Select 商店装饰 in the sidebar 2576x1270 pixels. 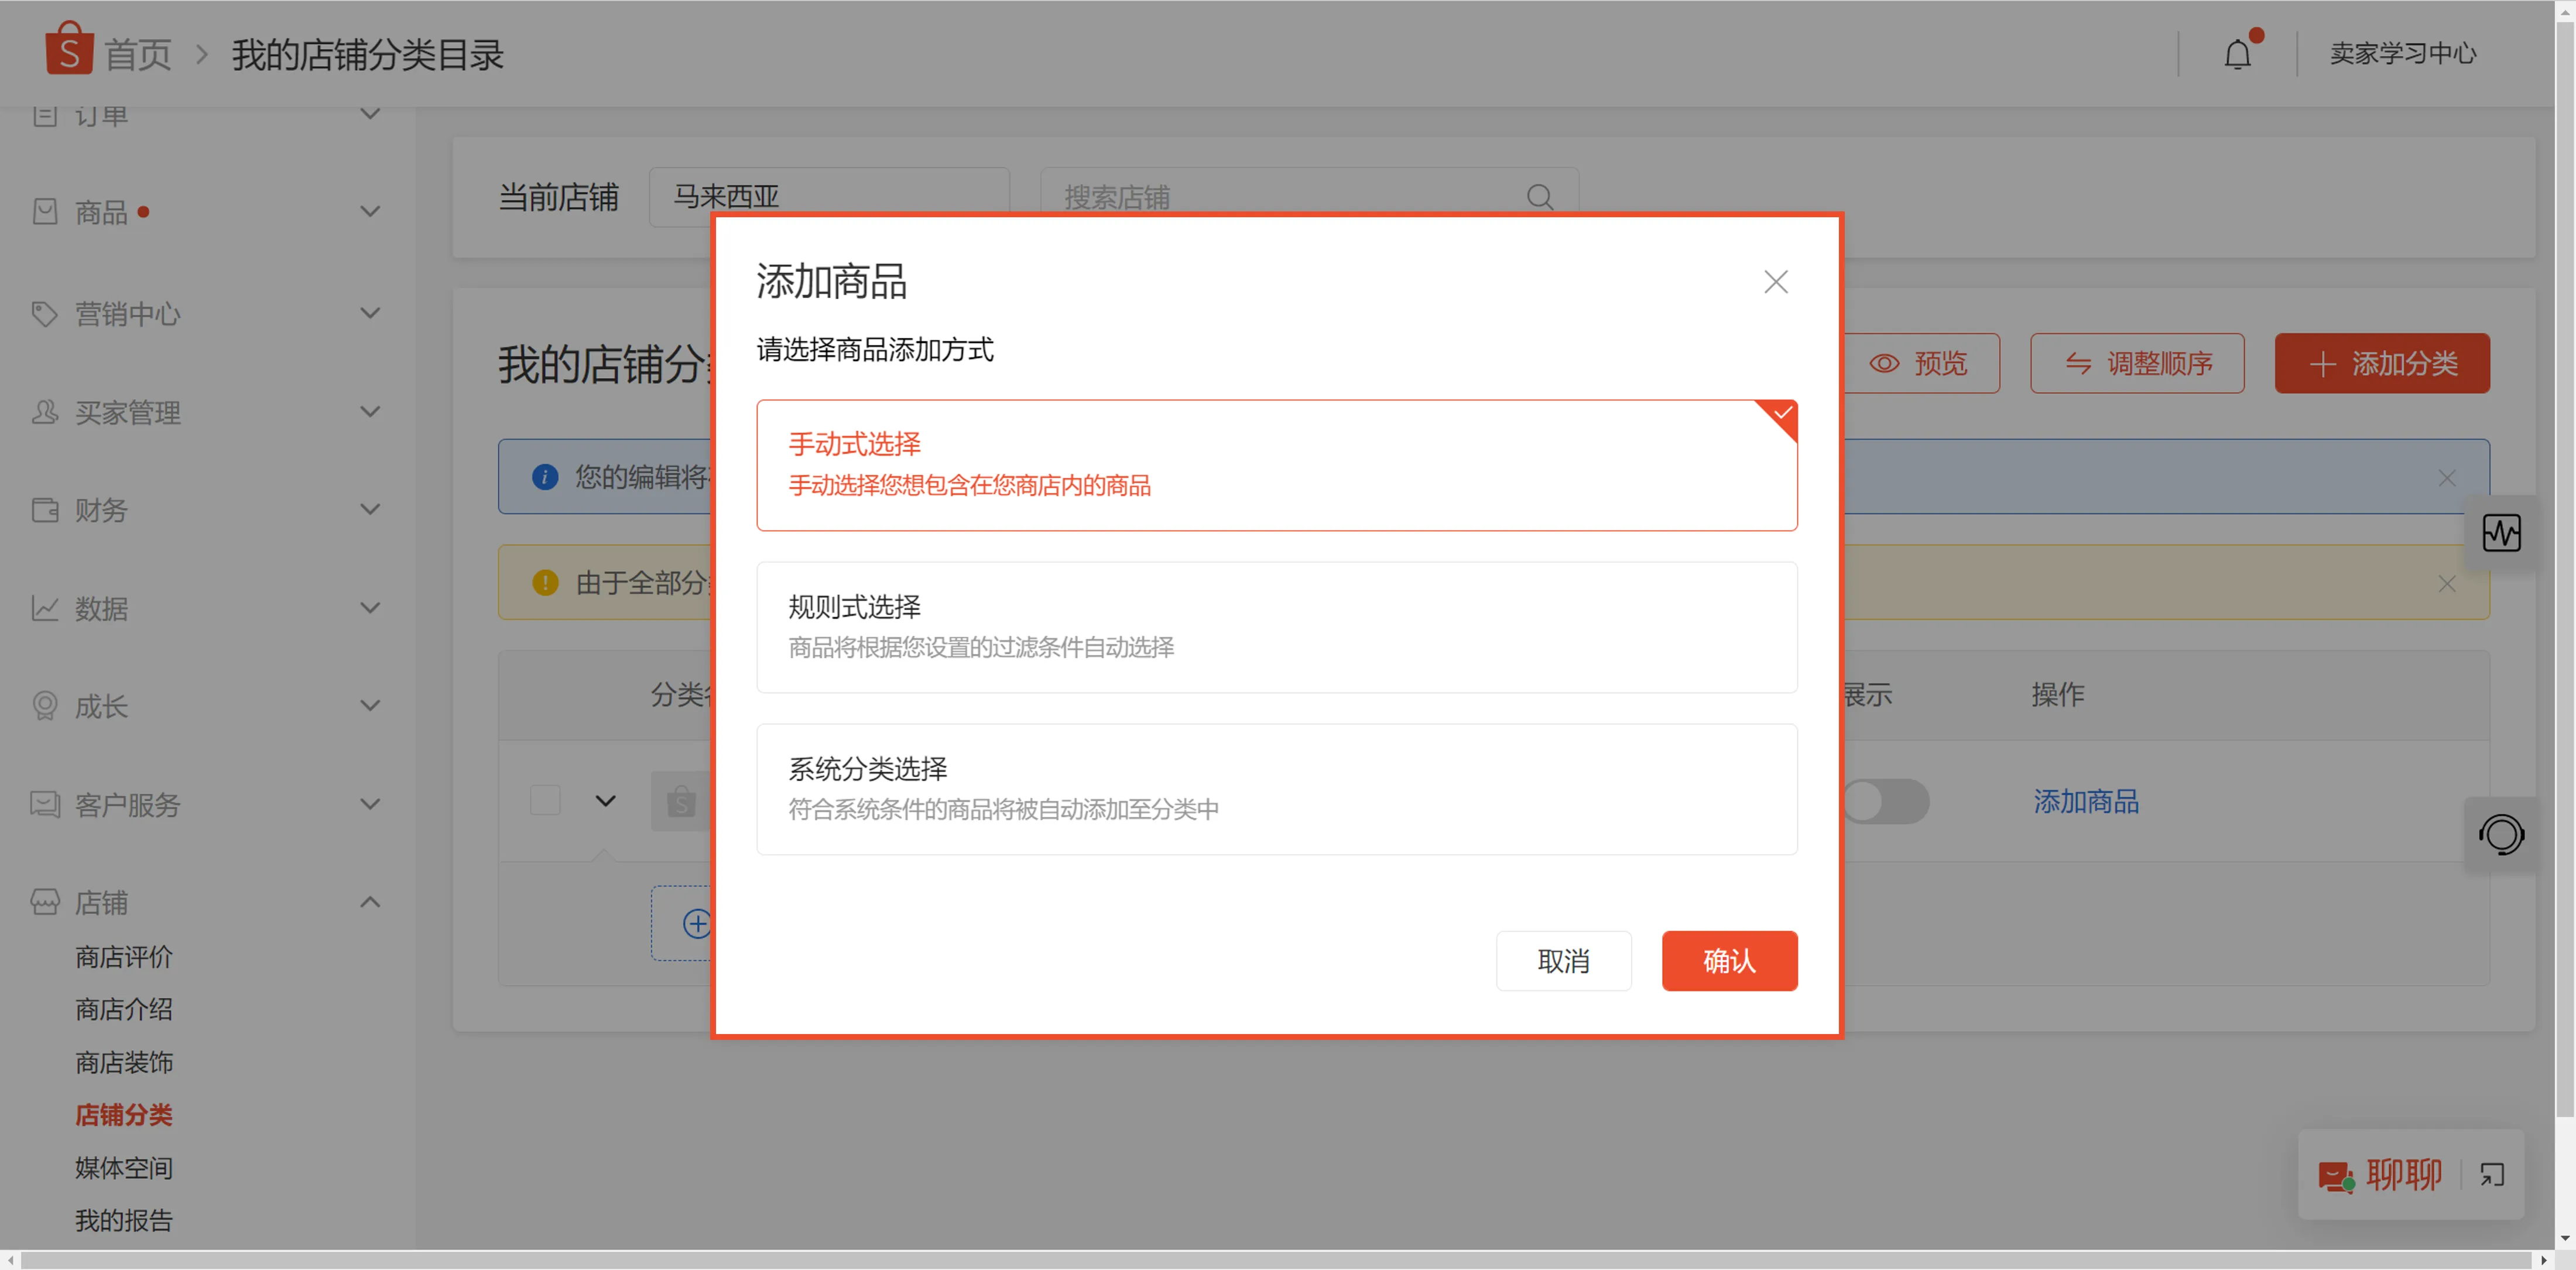coord(123,1062)
